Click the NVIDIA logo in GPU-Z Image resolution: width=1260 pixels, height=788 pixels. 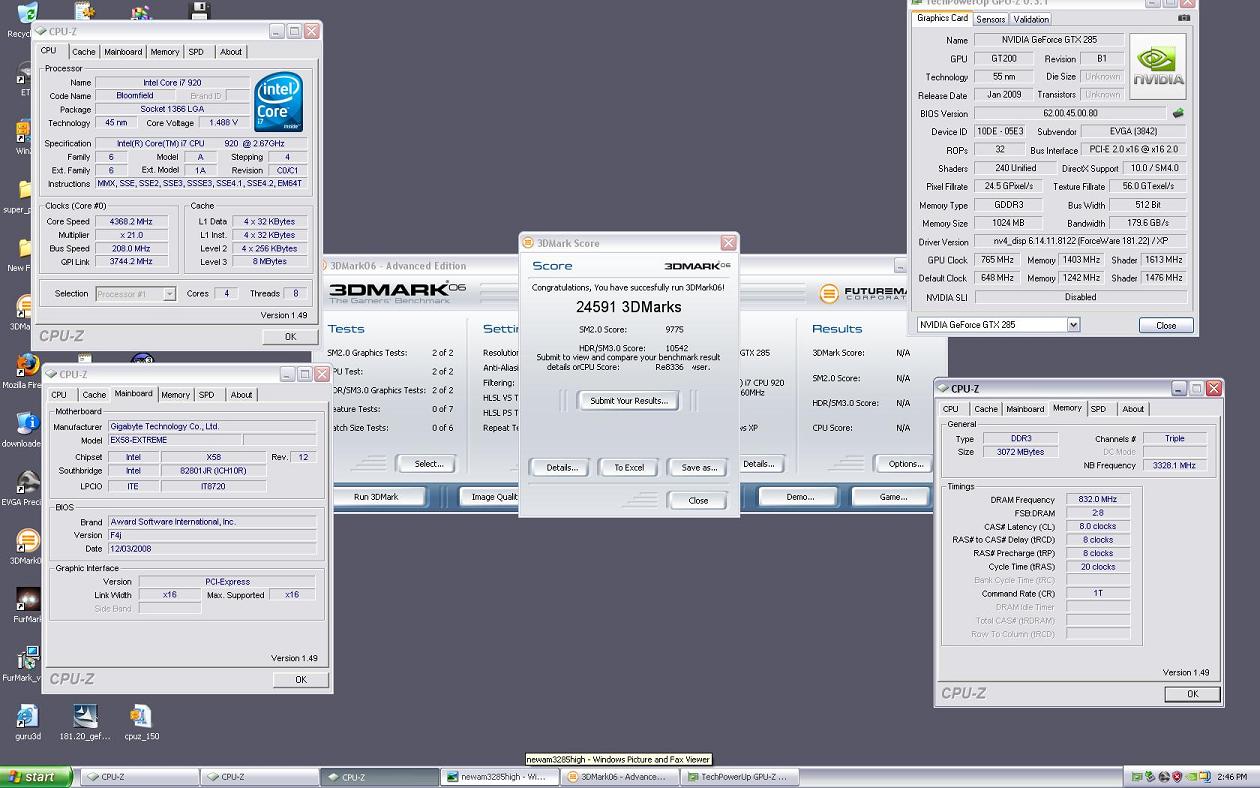[1157, 67]
